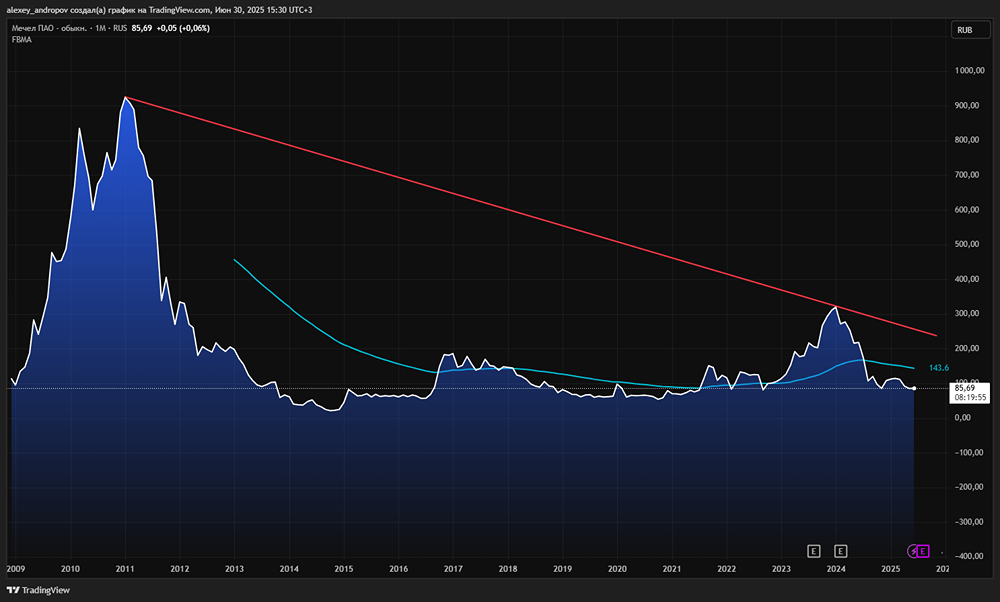1000x602 pixels.
Task: Click the 900,00 price axis label
Action: pos(967,105)
